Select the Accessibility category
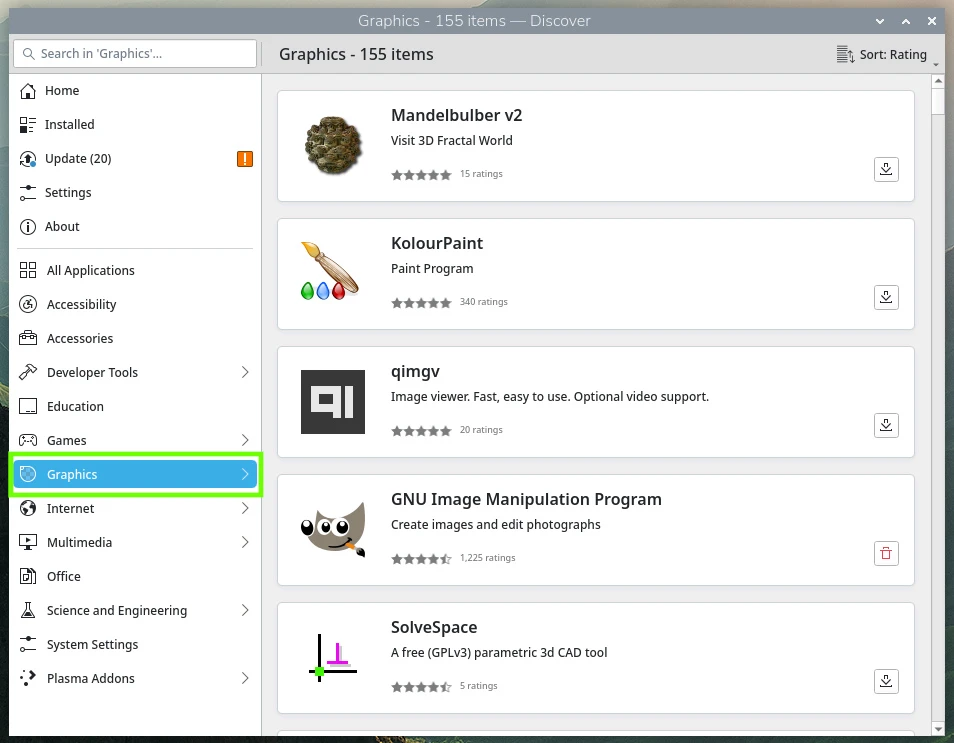The width and height of the screenshot is (954, 743). (81, 305)
